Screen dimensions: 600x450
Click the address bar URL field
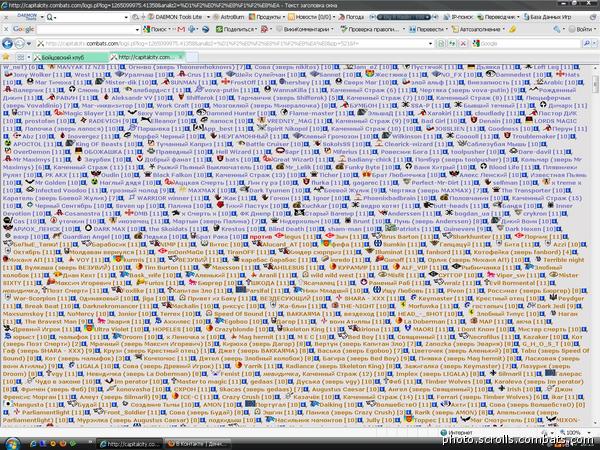(x=232, y=44)
